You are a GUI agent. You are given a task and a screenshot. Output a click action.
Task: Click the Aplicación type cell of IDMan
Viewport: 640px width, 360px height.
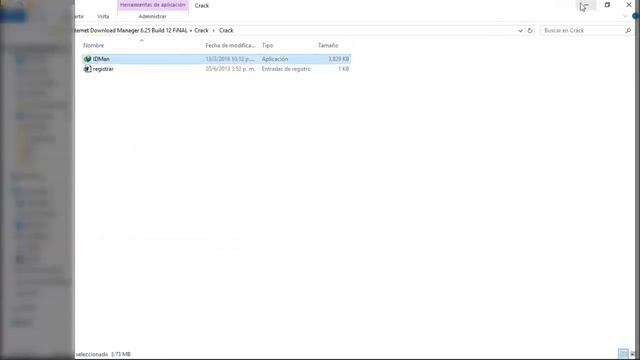[275, 59]
